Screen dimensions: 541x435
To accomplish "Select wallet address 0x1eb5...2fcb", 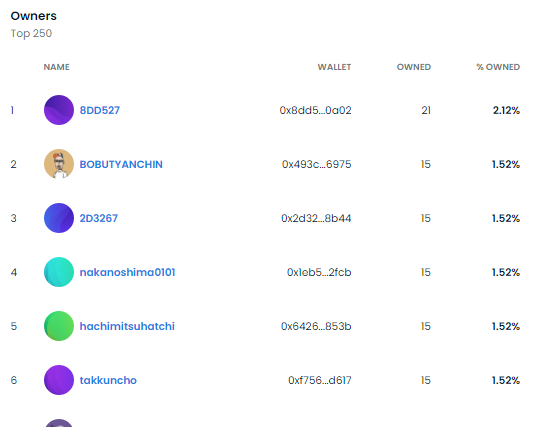I will pyautogui.click(x=319, y=272).
